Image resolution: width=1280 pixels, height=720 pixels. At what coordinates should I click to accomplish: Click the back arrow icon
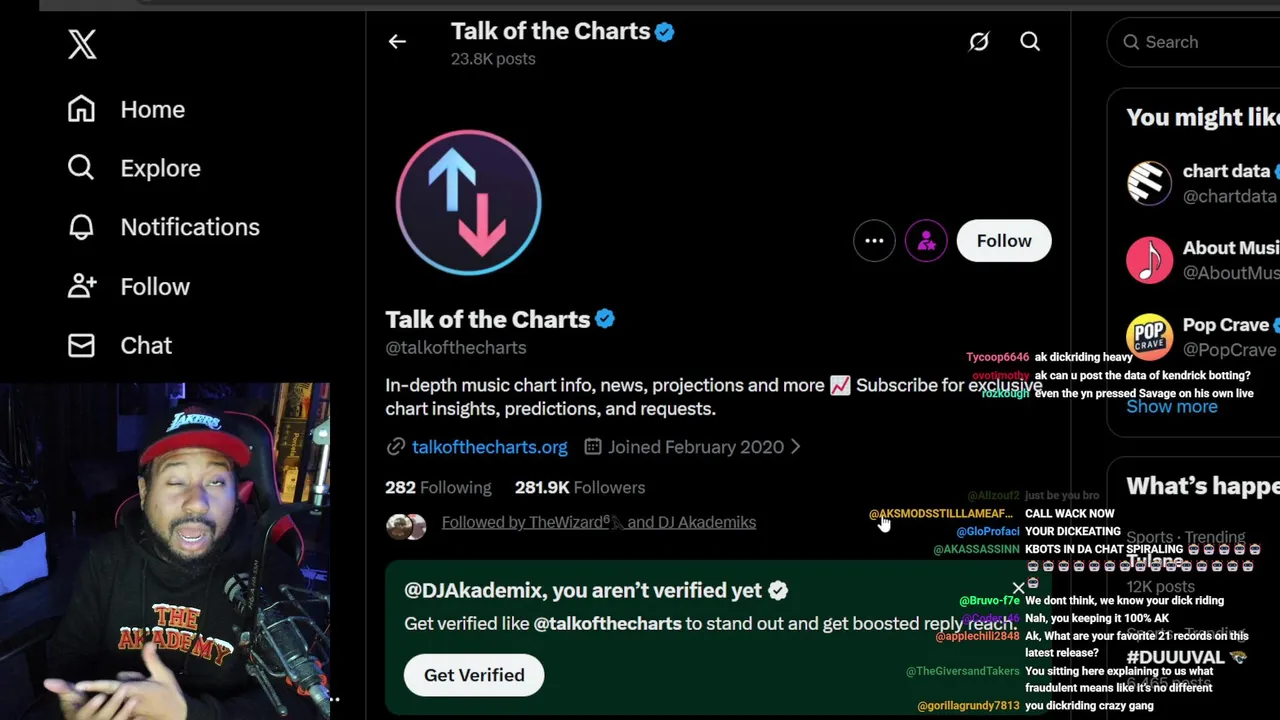(x=397, y=42)
